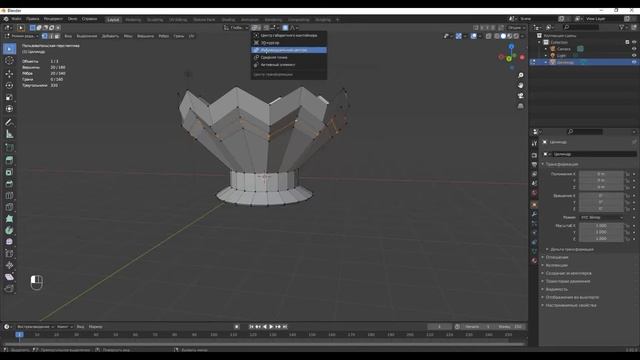Jump to the timeline start frame
Image resolution: width=640 pixels, height=360 pixels.
251,327
